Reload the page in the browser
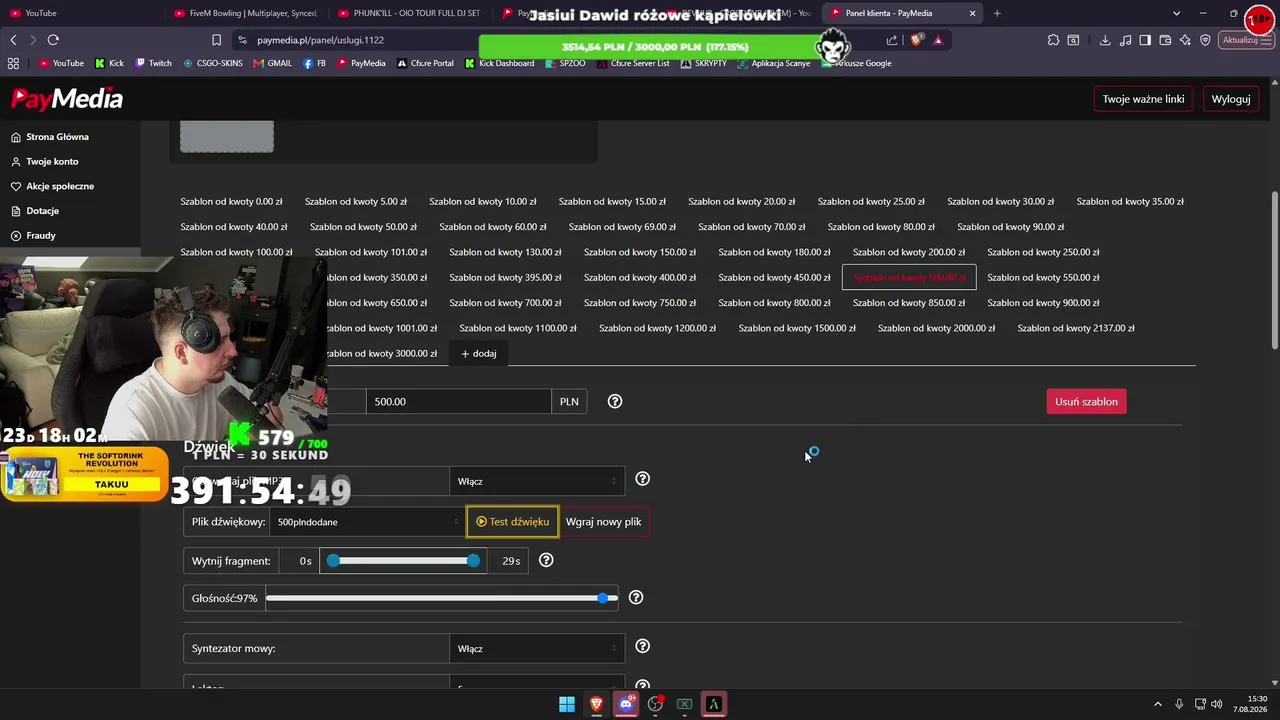 pyautogui.click(x=53, y=40)
